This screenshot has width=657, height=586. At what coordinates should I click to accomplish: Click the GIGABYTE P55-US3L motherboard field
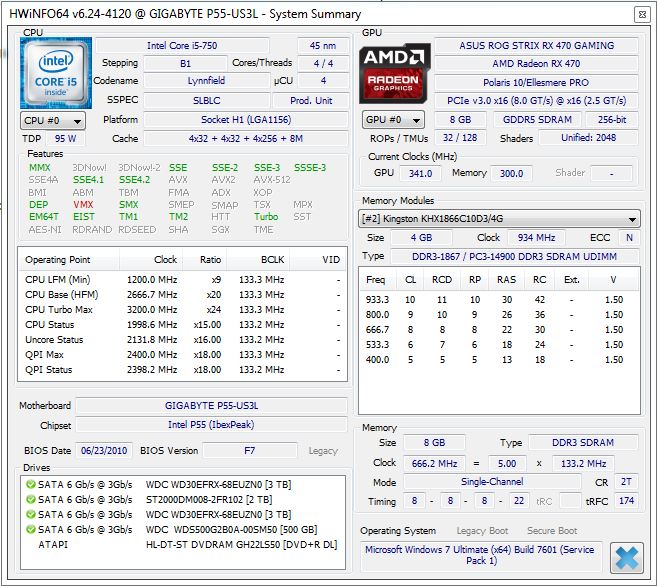tap(212, 406)
